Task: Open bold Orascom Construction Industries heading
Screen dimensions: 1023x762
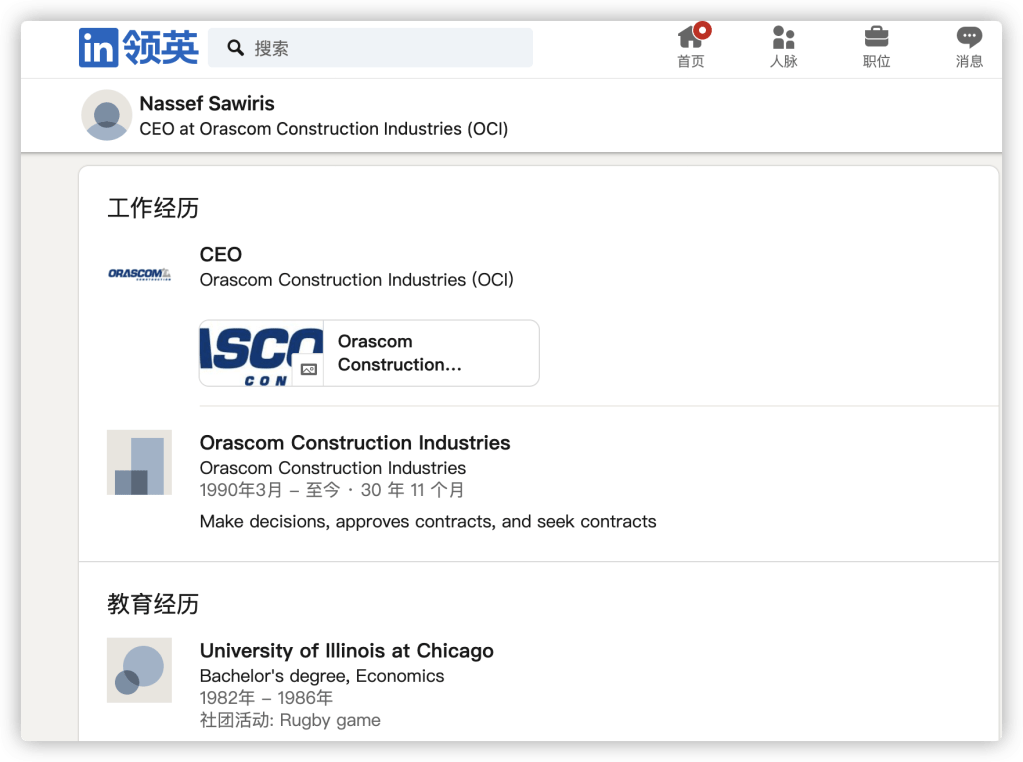Action: 355,443
